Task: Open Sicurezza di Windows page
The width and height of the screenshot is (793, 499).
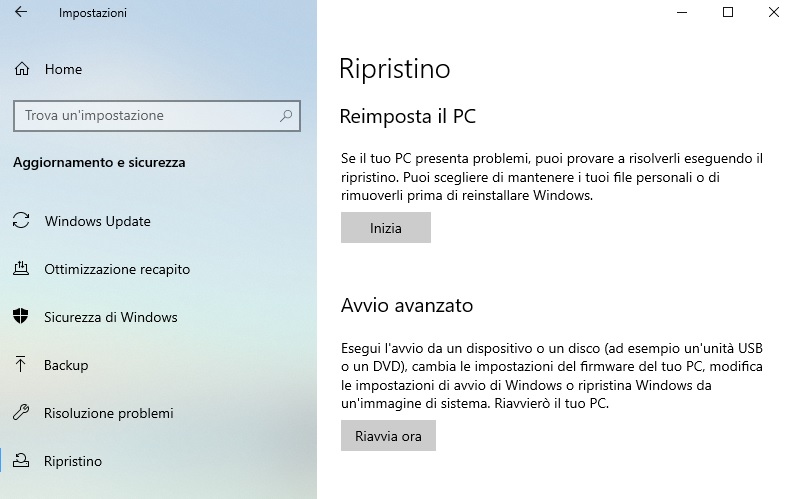Action: click(110, 317)
